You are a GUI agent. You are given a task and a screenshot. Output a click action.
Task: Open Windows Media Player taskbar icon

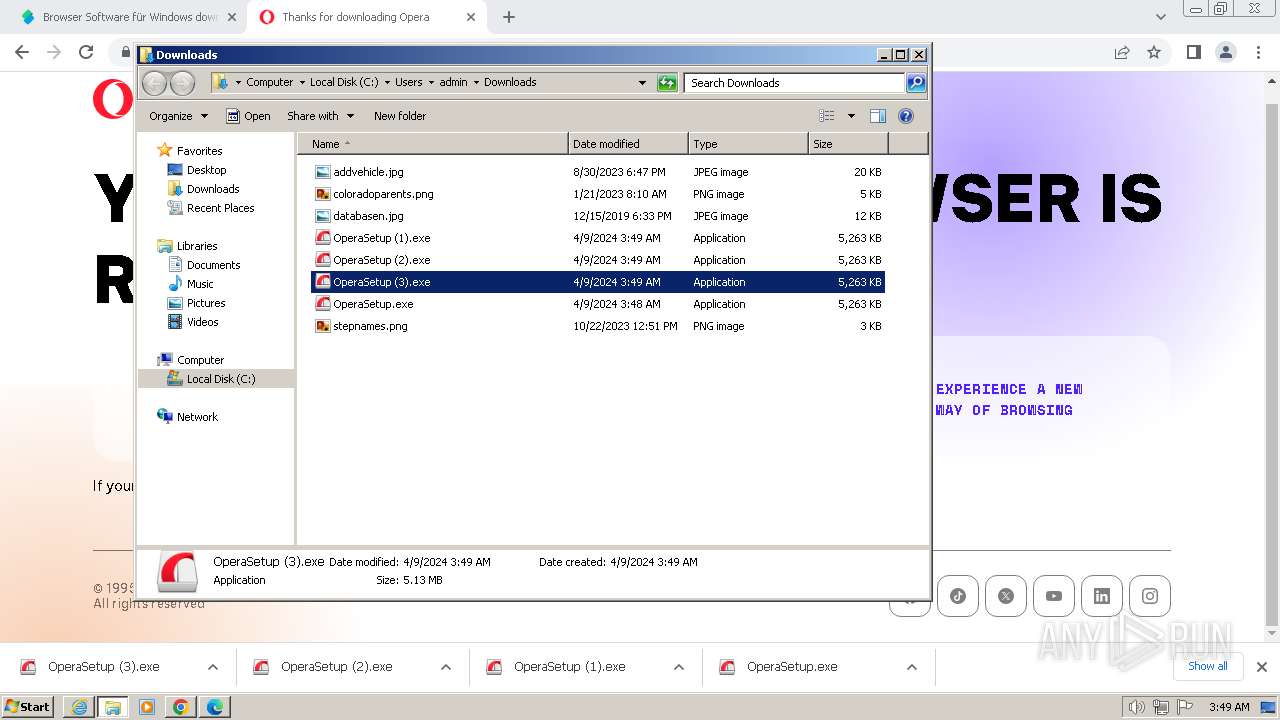(x=147, y=707)
